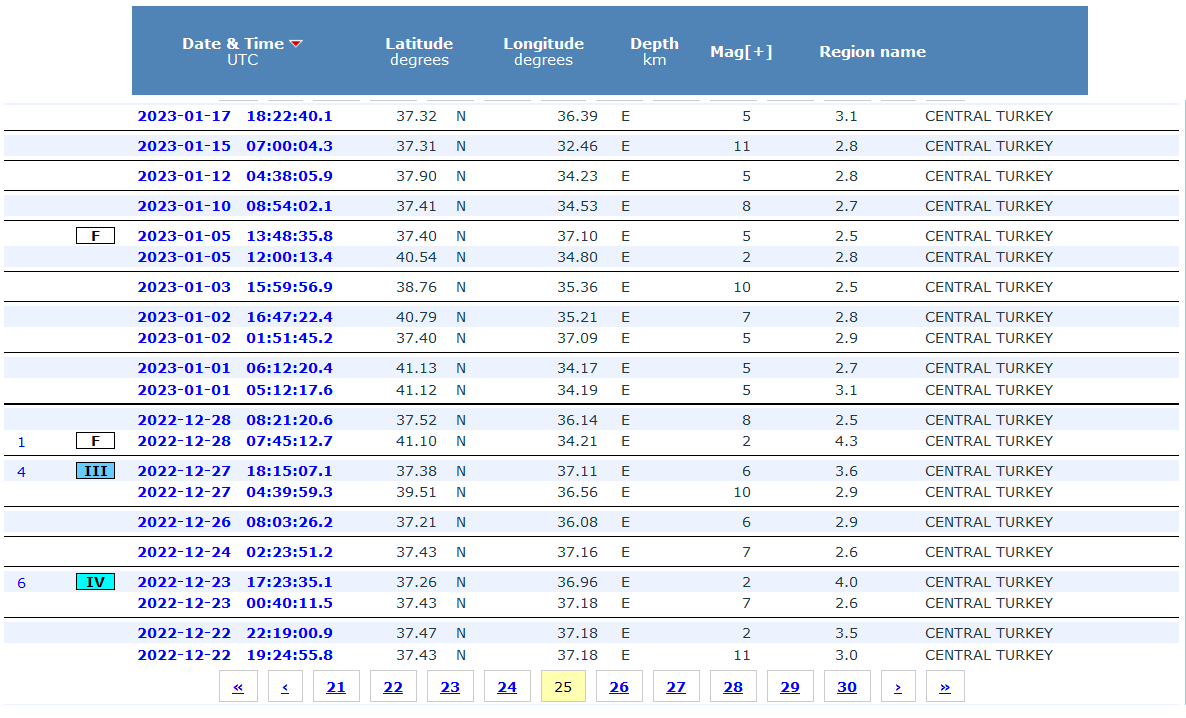Open earthquake 2023-01-12 04:38:05.9
This screenshot has height=718, width=1186.
[x=234, y=176]
